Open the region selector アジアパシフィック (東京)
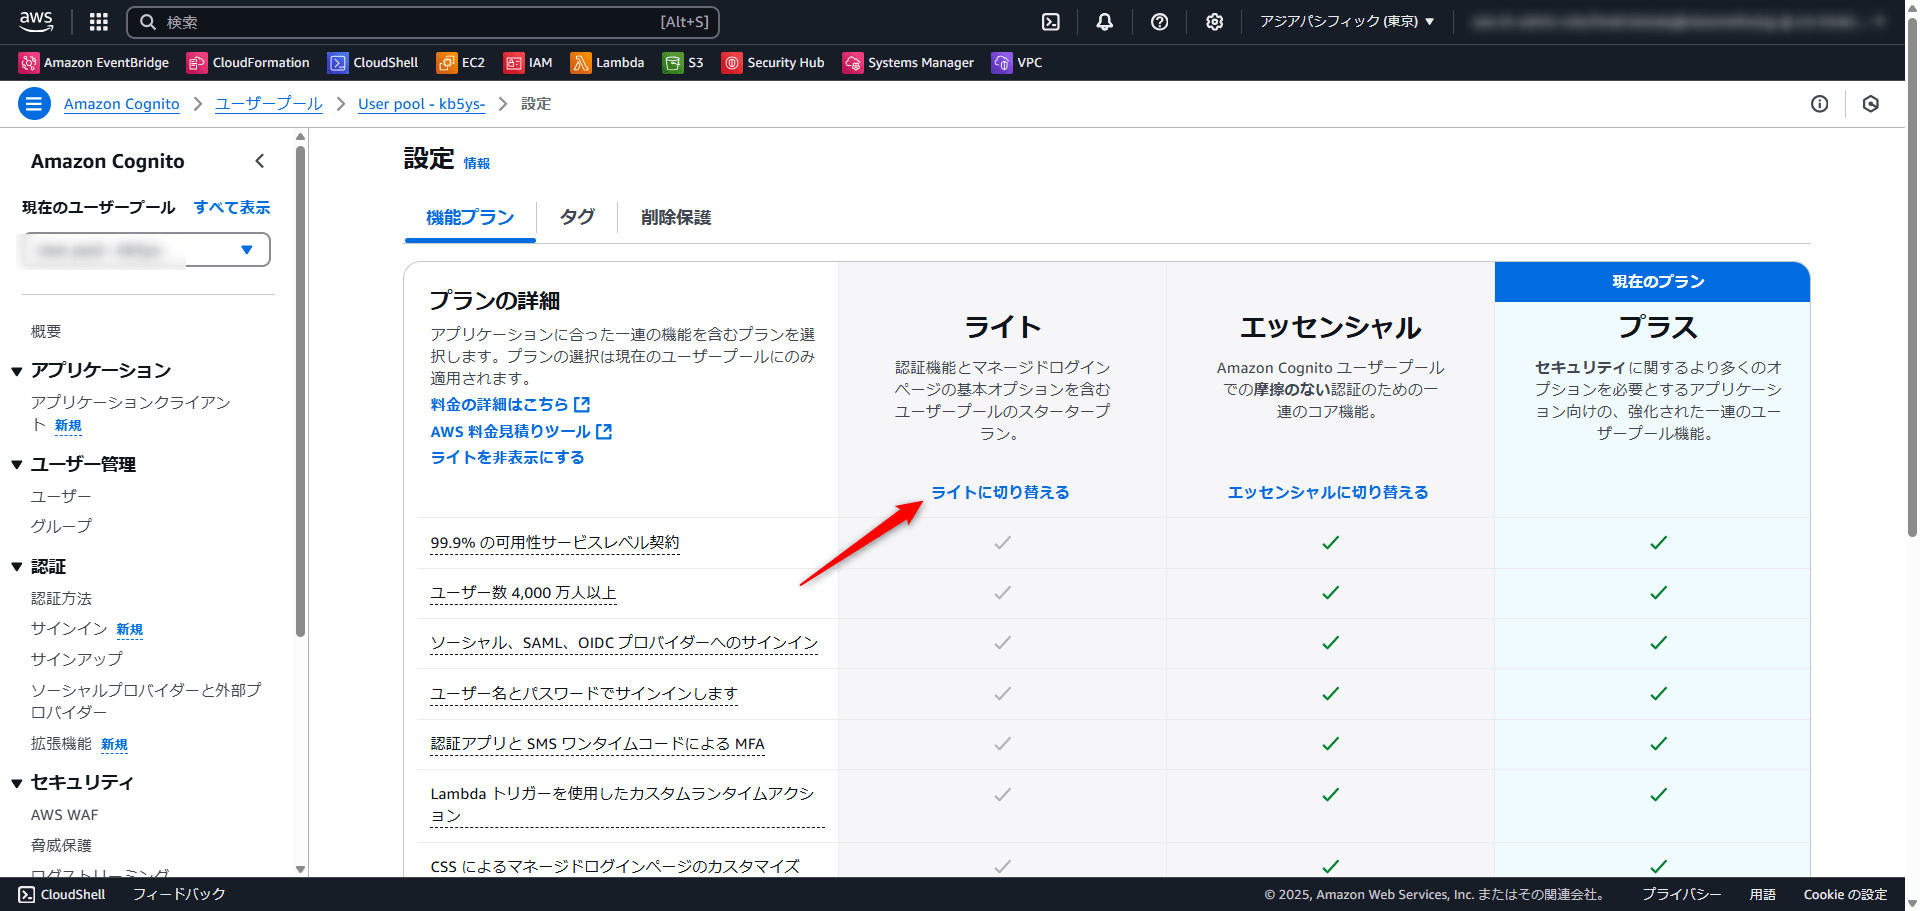 (x=1346, y=22)
